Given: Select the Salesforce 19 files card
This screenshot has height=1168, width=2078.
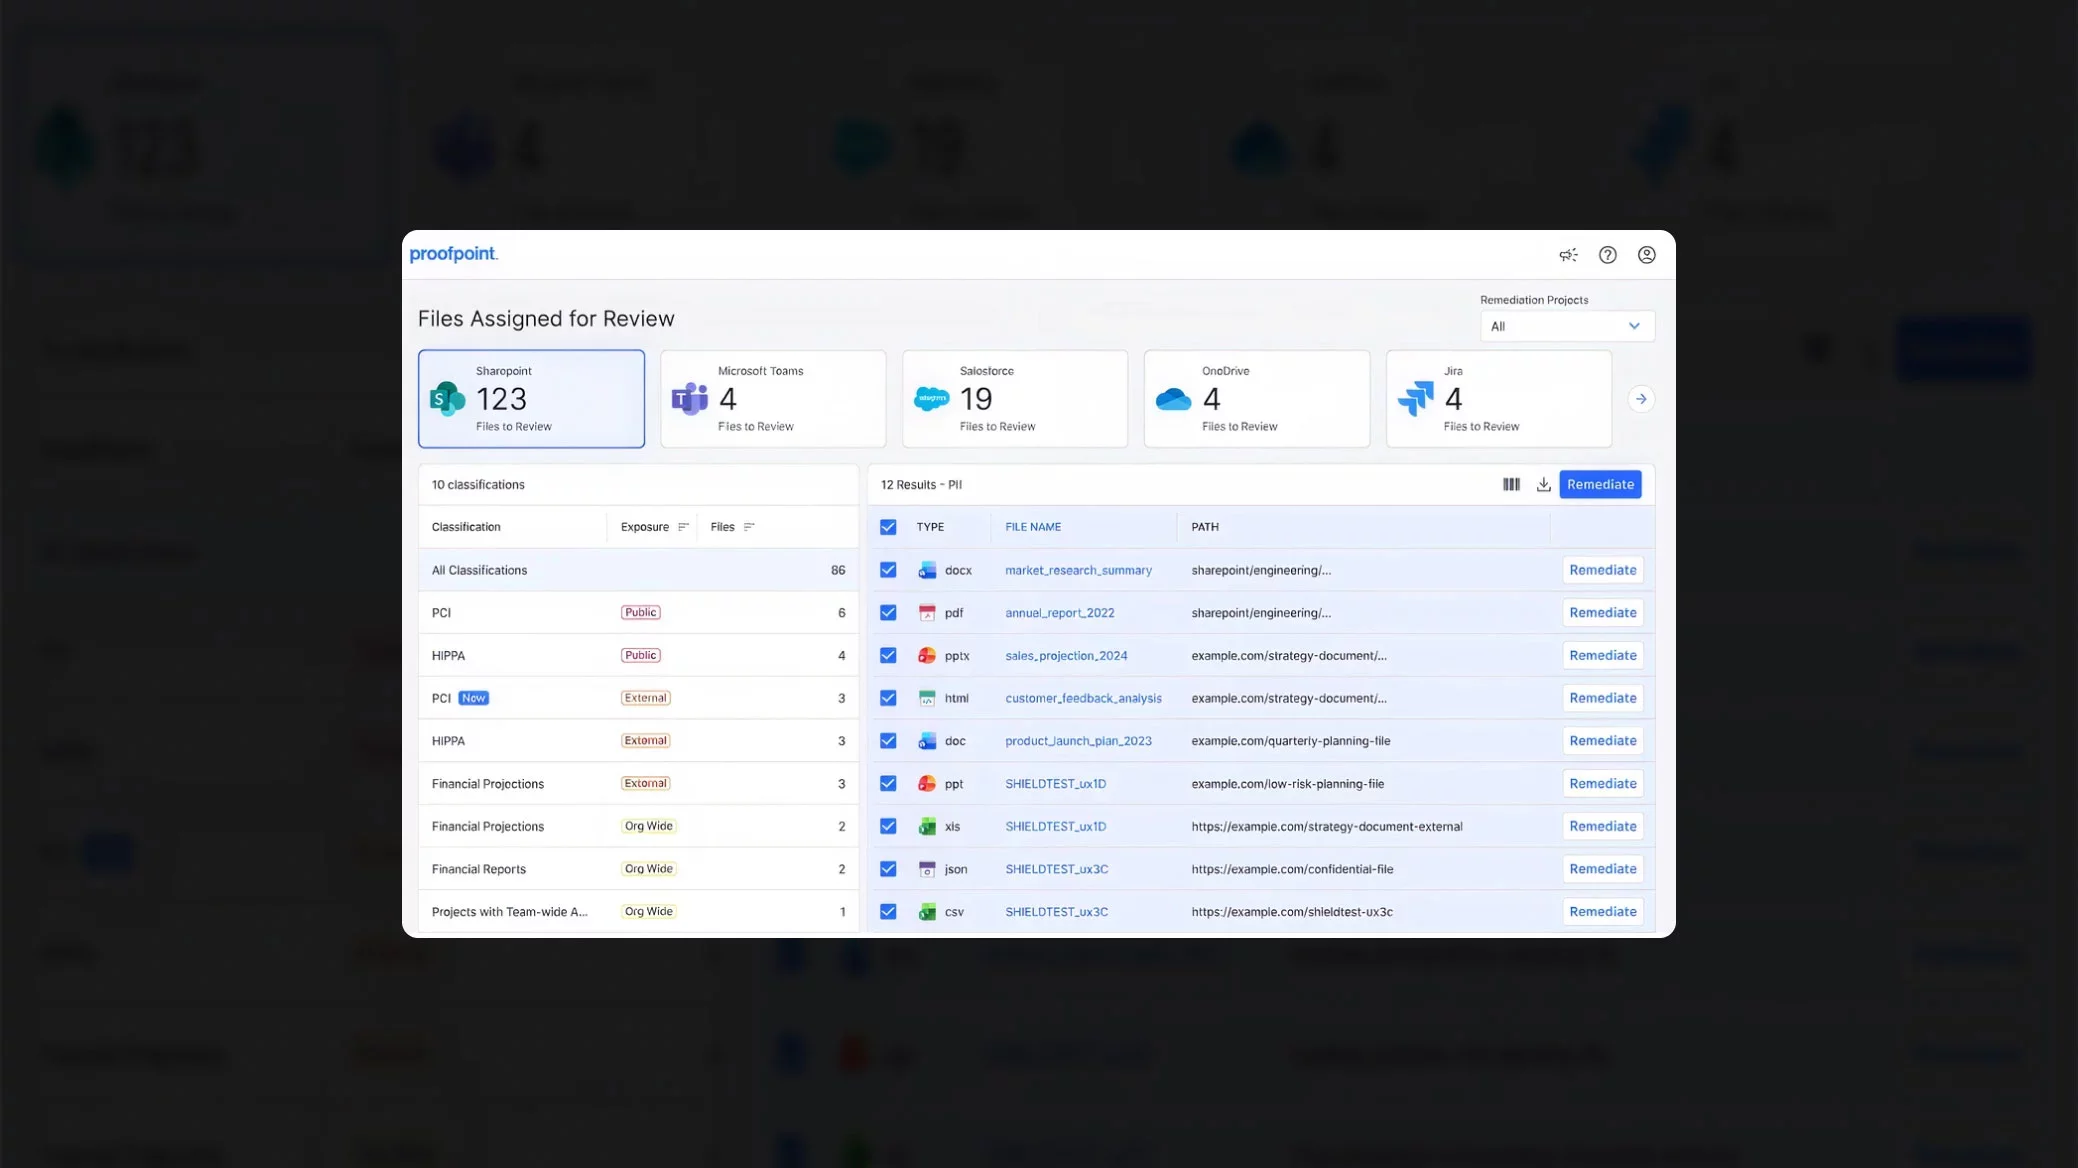Looking at the screenshot, I should (1015, 399).
